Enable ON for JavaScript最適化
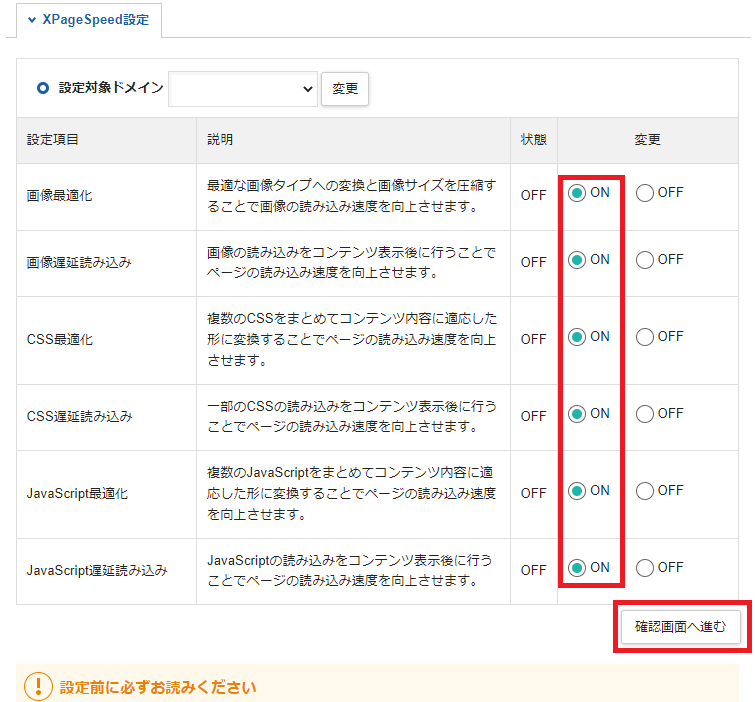This screenshot has height=702, width=755. coord(576,491)
